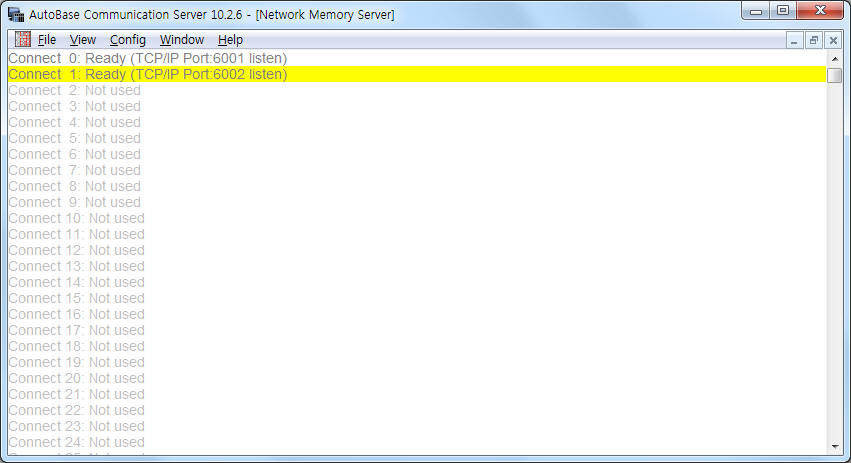Viewport: 851px width, 463px height.
Task: Select 'Connect 21: Not used' row
Action: click(417, 395)
